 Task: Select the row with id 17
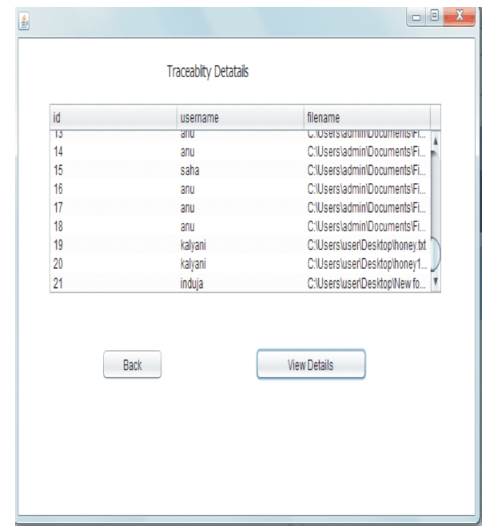[240, 208]
